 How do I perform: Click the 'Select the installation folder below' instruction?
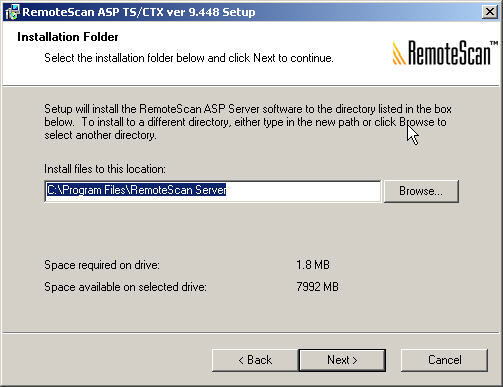pos(189,58)
